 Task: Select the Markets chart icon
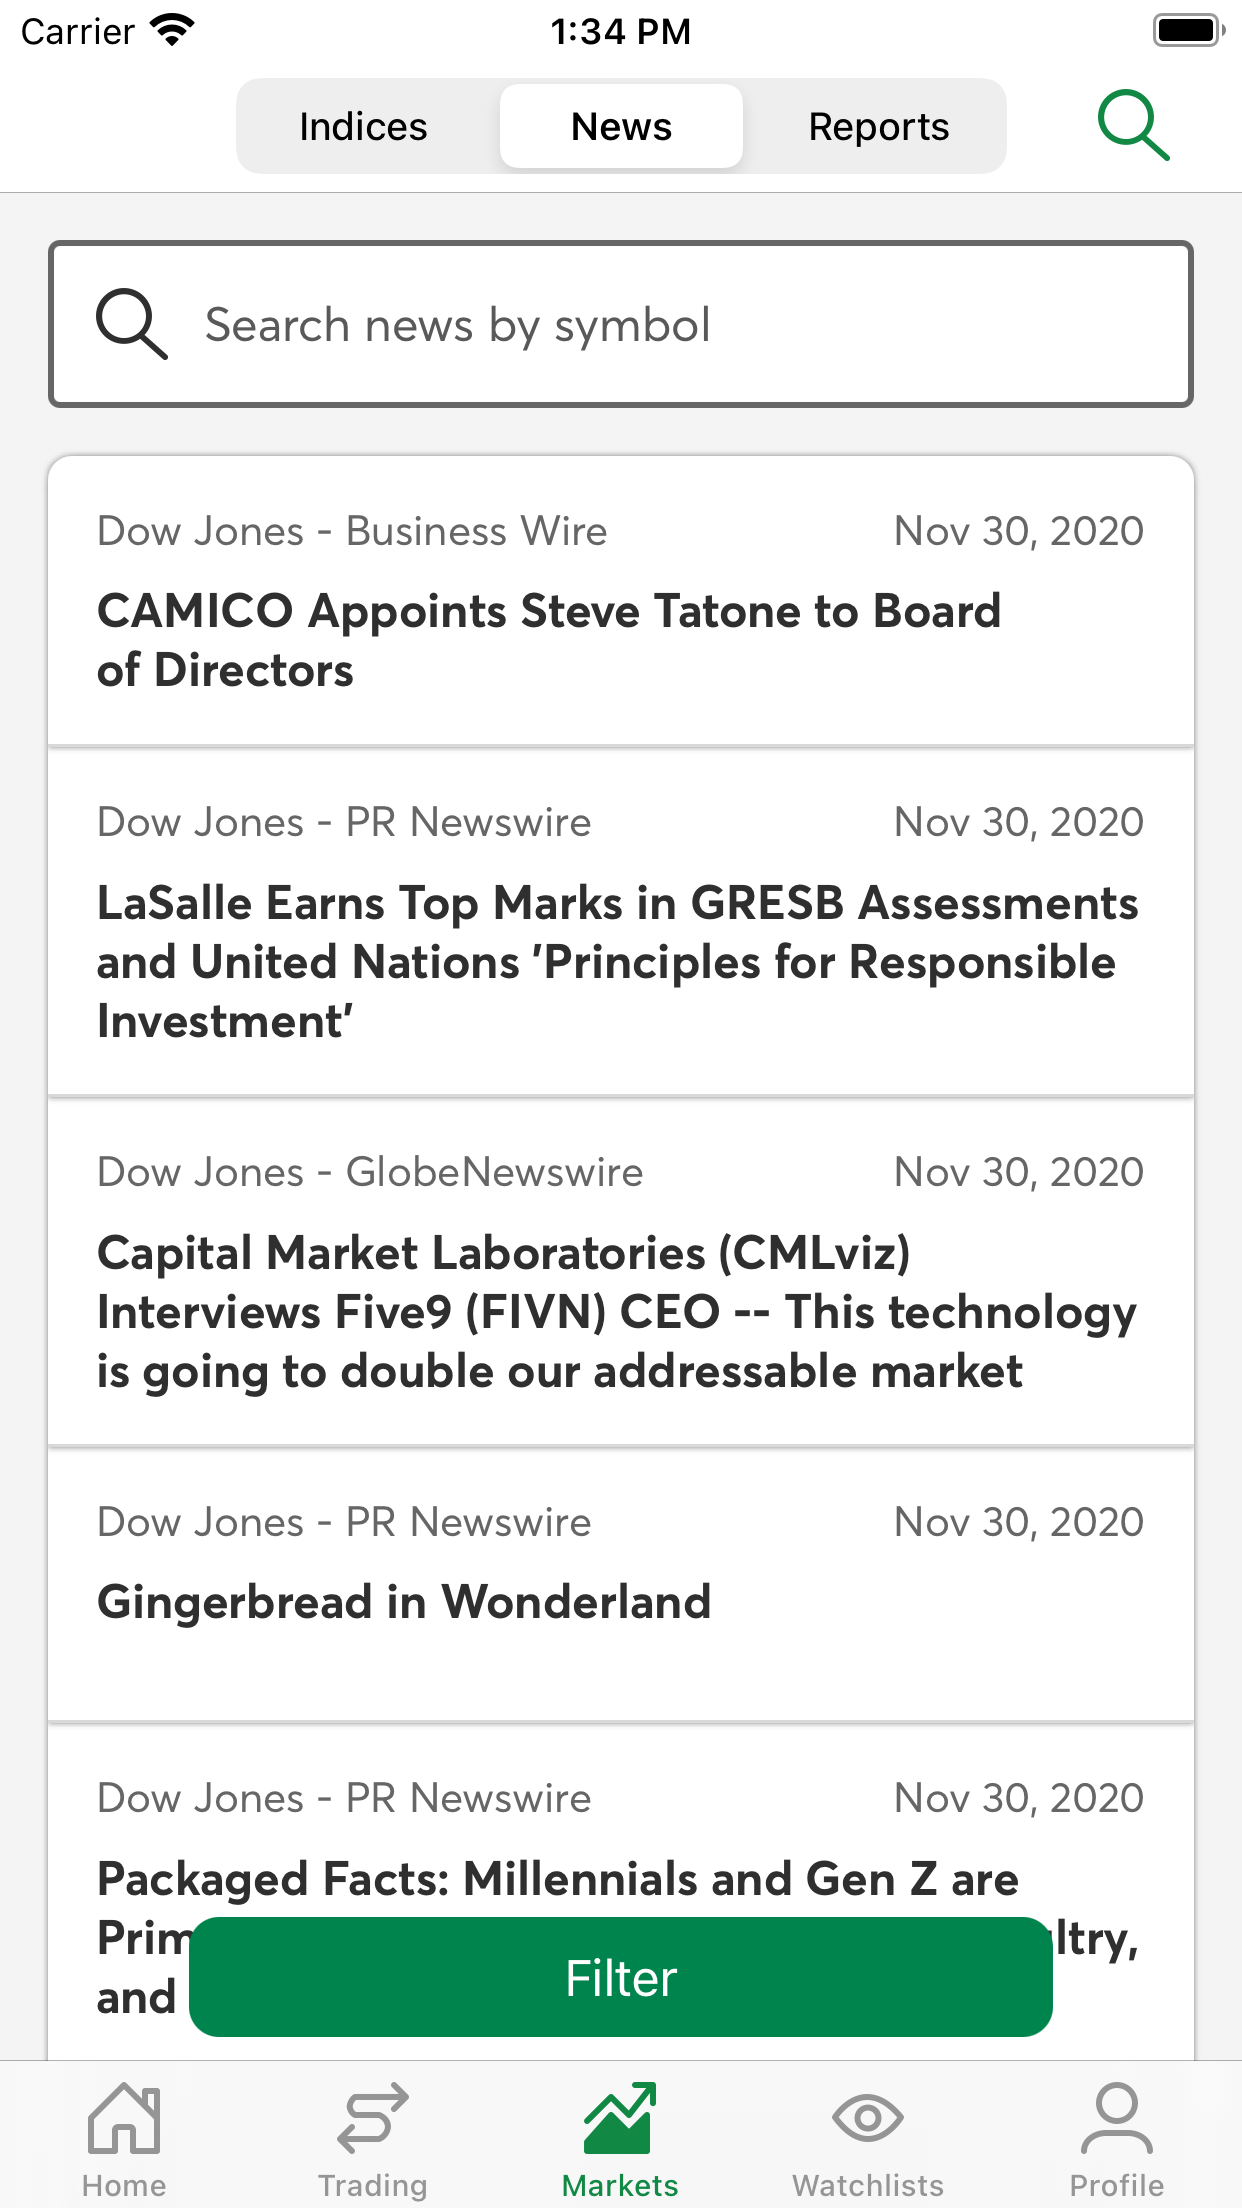tap(620, 2118)
